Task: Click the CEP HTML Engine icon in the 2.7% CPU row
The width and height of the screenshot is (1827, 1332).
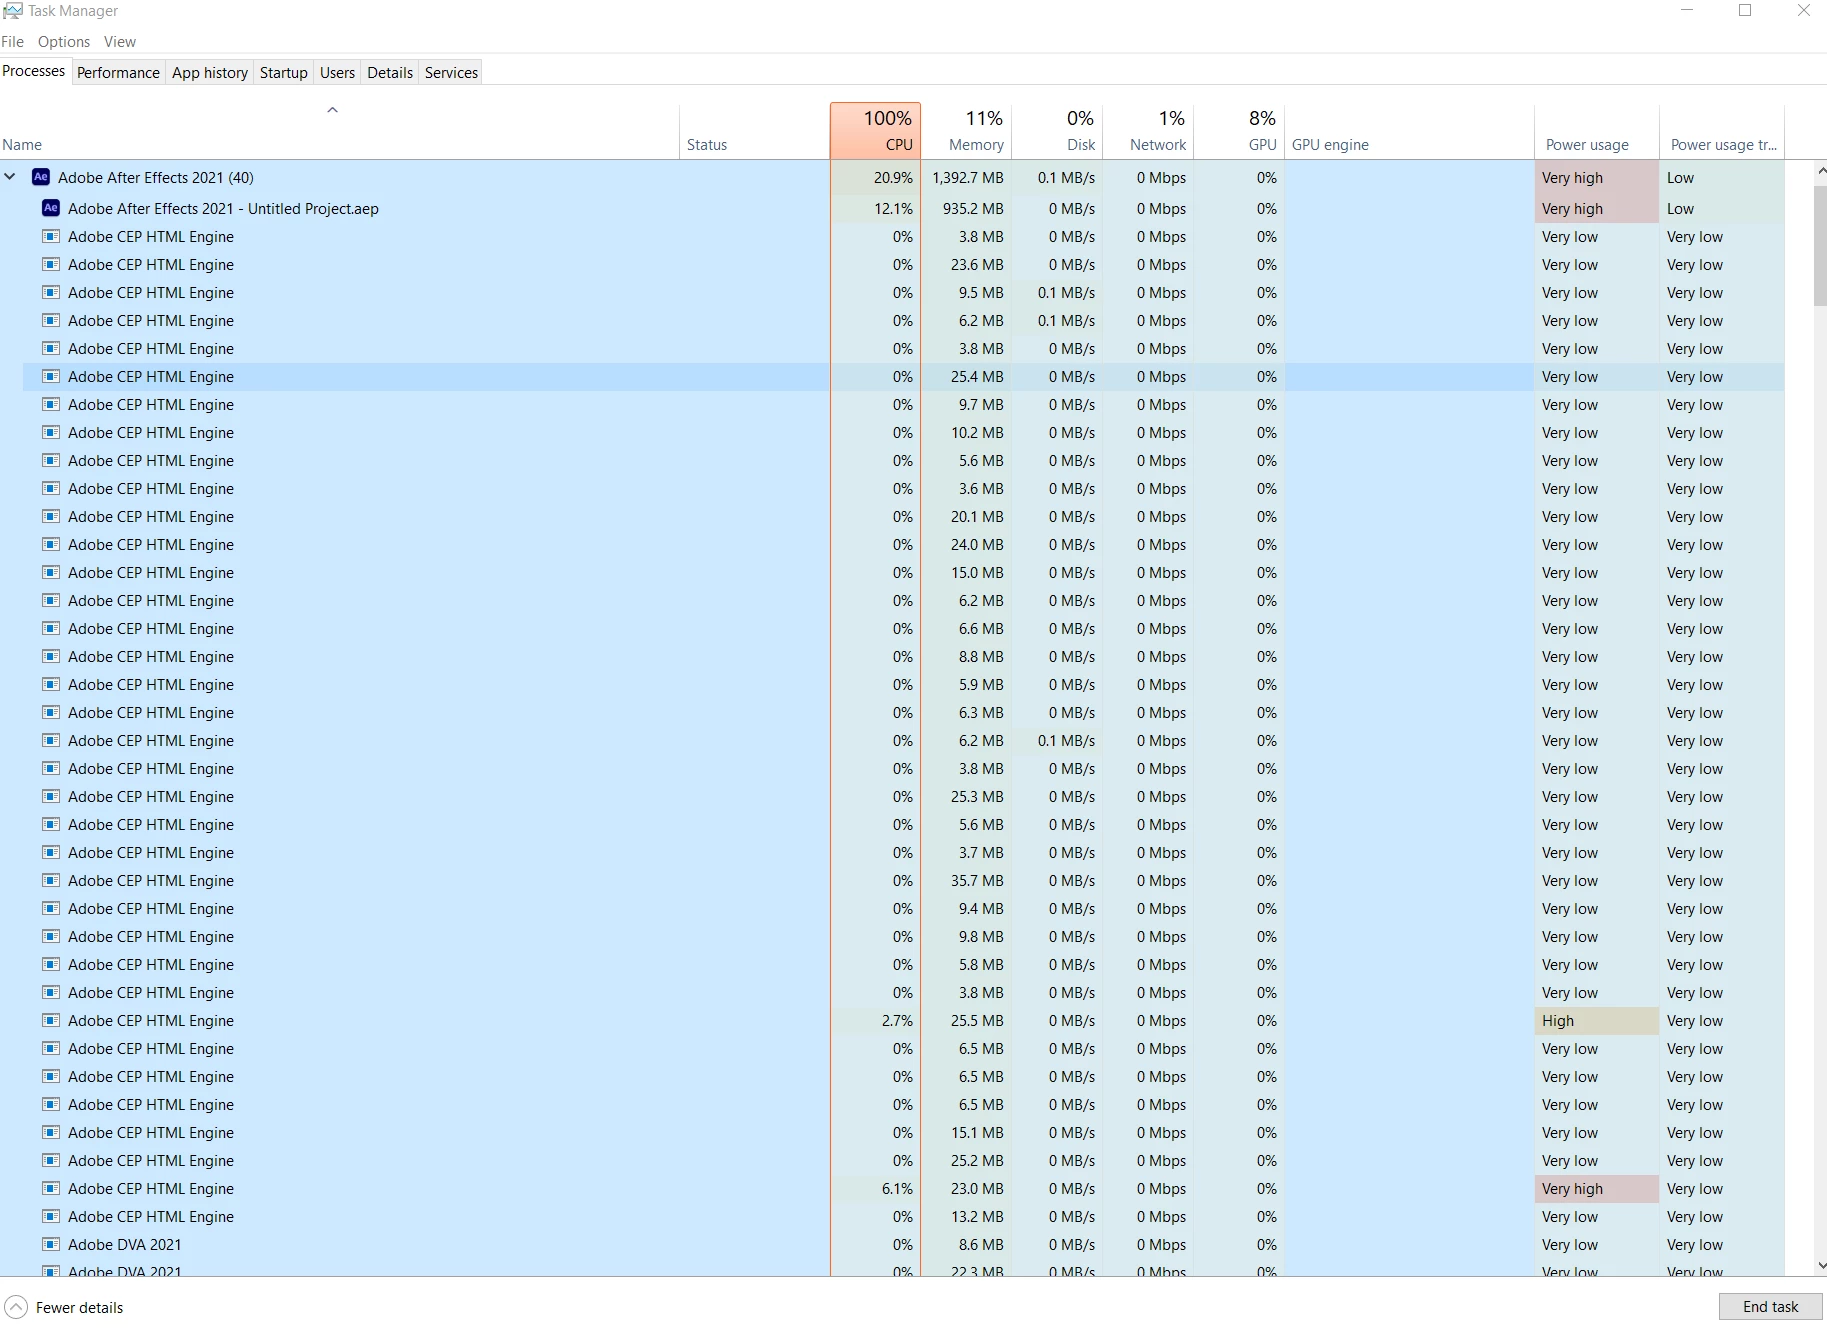Action: click(50, 1021)
